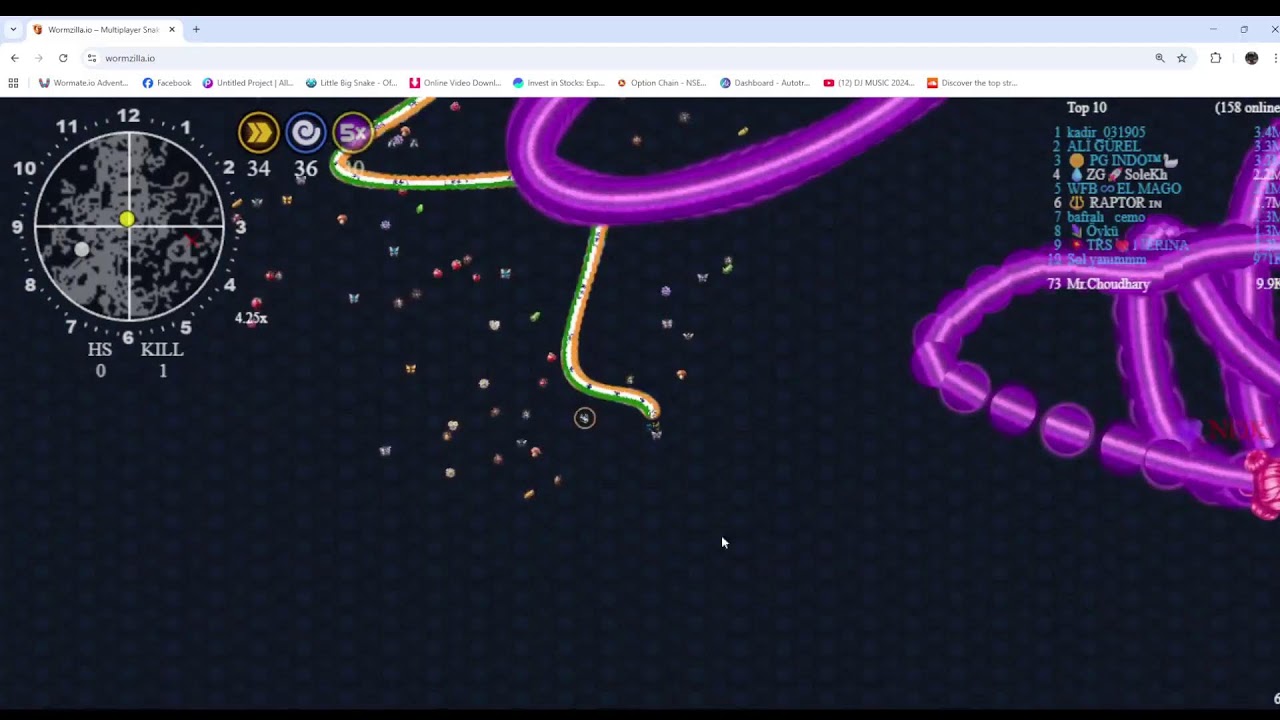Select the Wormzilla.io – Multiplayer Snake tab
1280x720 pixels.
pos(104,30)
